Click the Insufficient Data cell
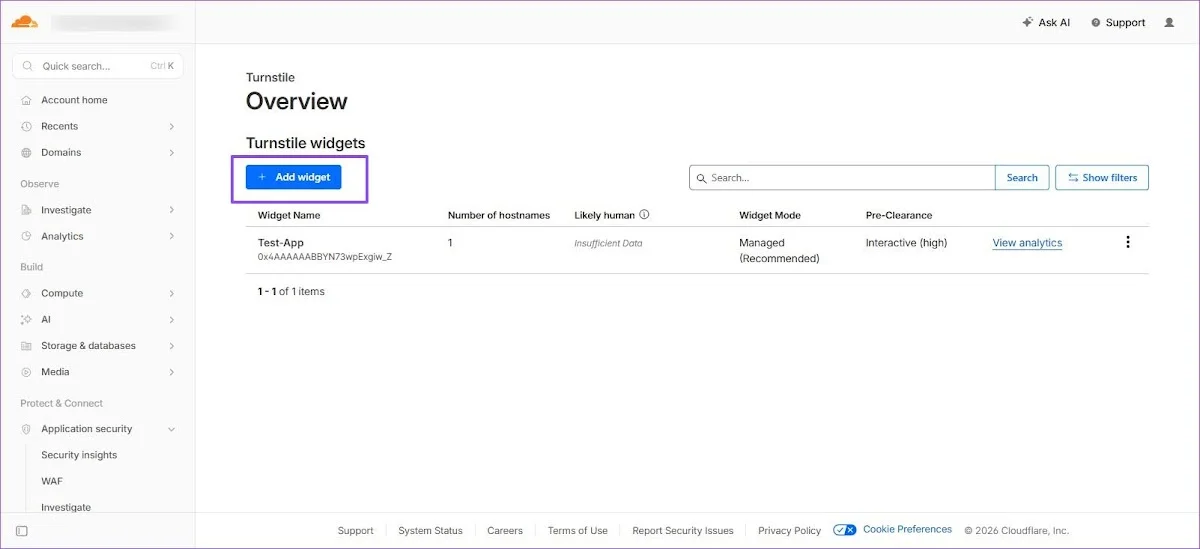The height and width of the screenshot is (549, 1200). click(x=608, y=243)
